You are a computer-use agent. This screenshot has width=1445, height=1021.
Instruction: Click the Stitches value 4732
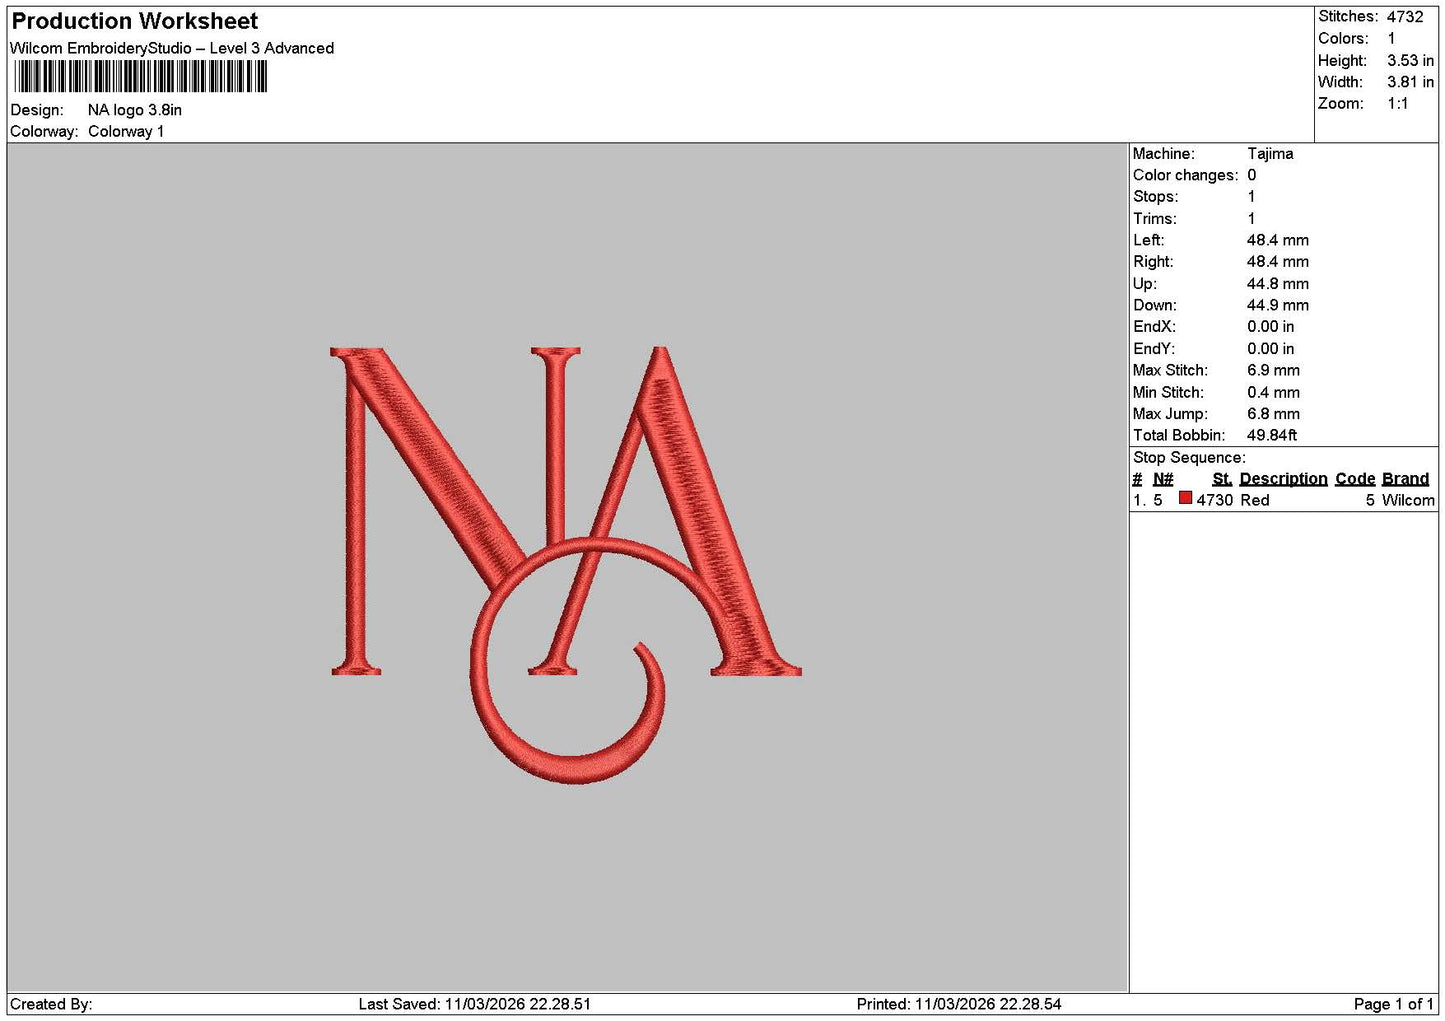coord(1404,17)
